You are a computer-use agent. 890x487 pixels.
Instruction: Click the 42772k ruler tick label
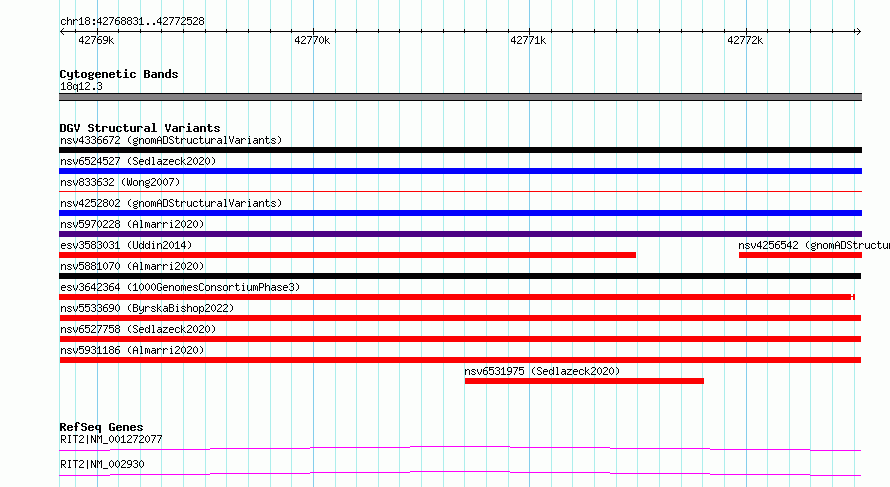point(745,40)
